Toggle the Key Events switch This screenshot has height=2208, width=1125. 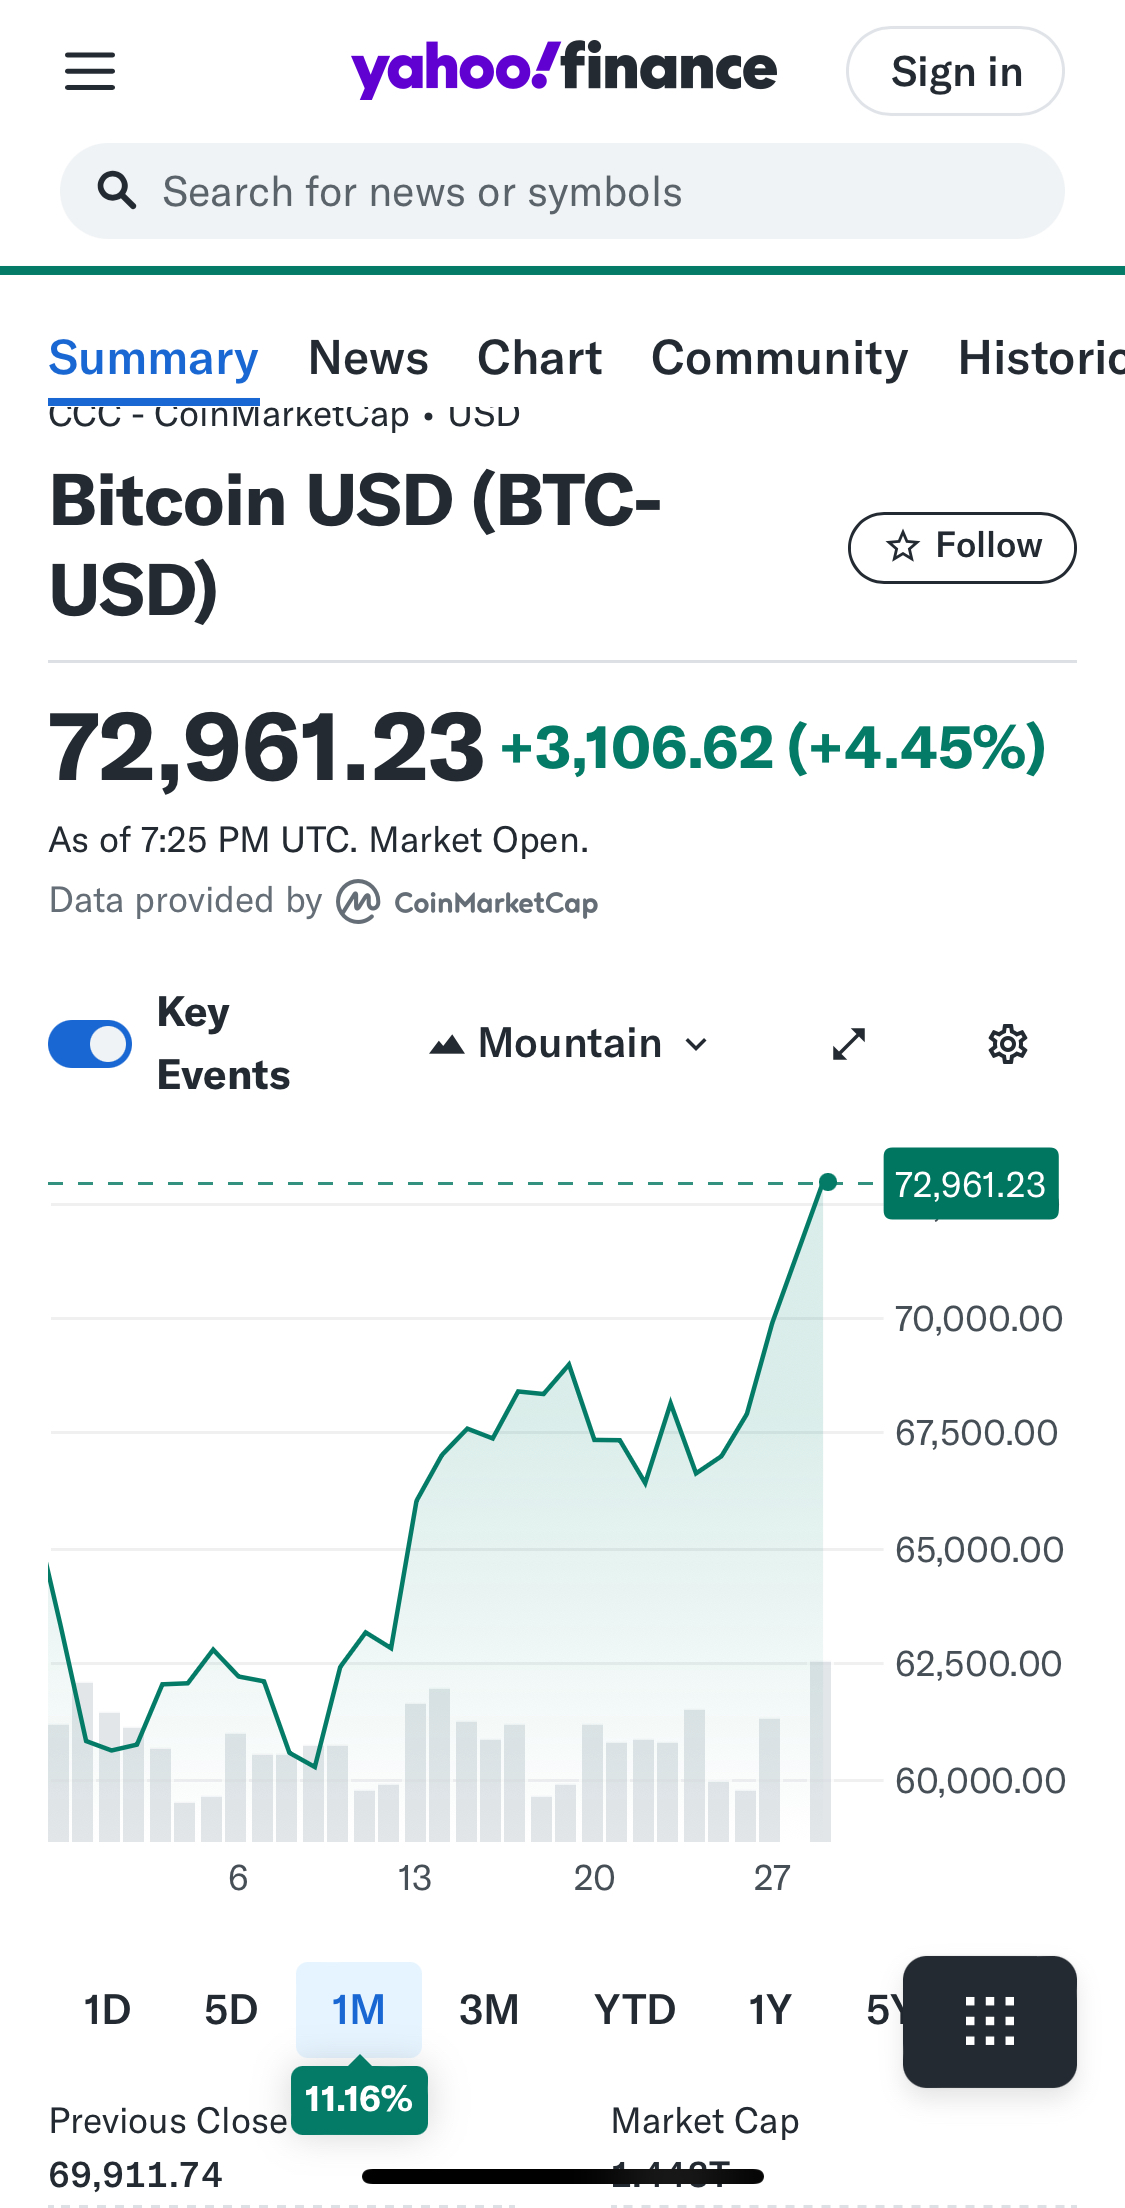pos(90,1044)
